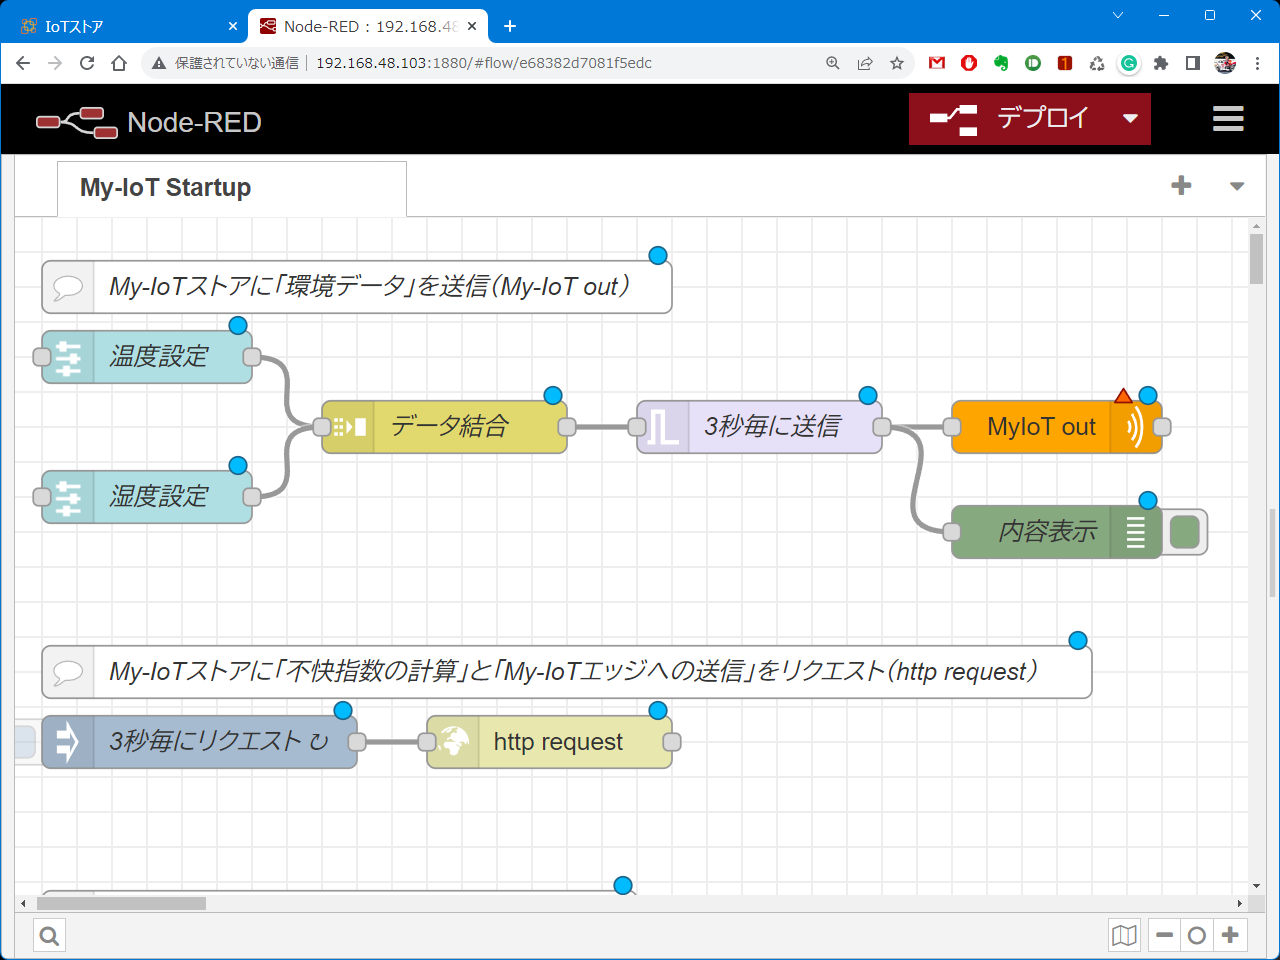1280x960 pixels.
Task: Select the 温度設定 node
Action: click(x=147, y=357)
